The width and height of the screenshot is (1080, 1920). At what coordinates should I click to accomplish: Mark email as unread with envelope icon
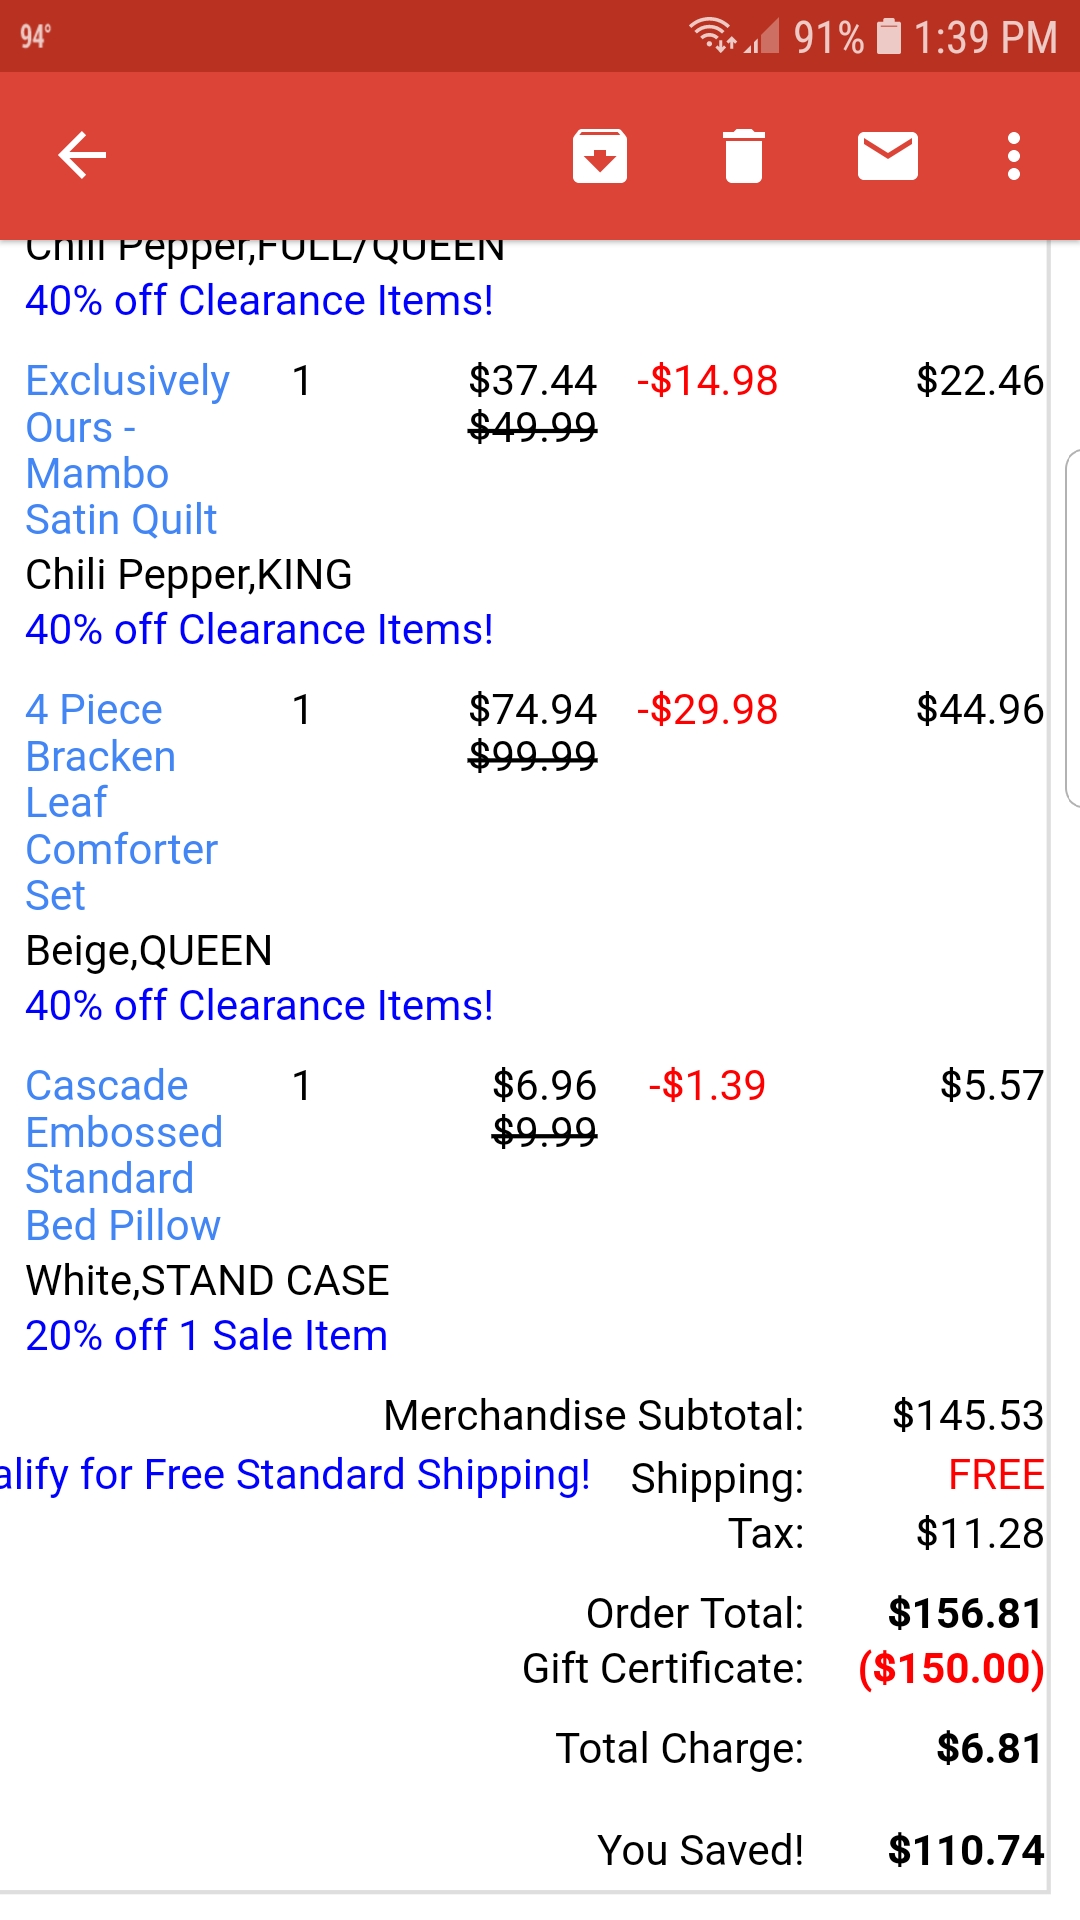[x=888, y=156]
